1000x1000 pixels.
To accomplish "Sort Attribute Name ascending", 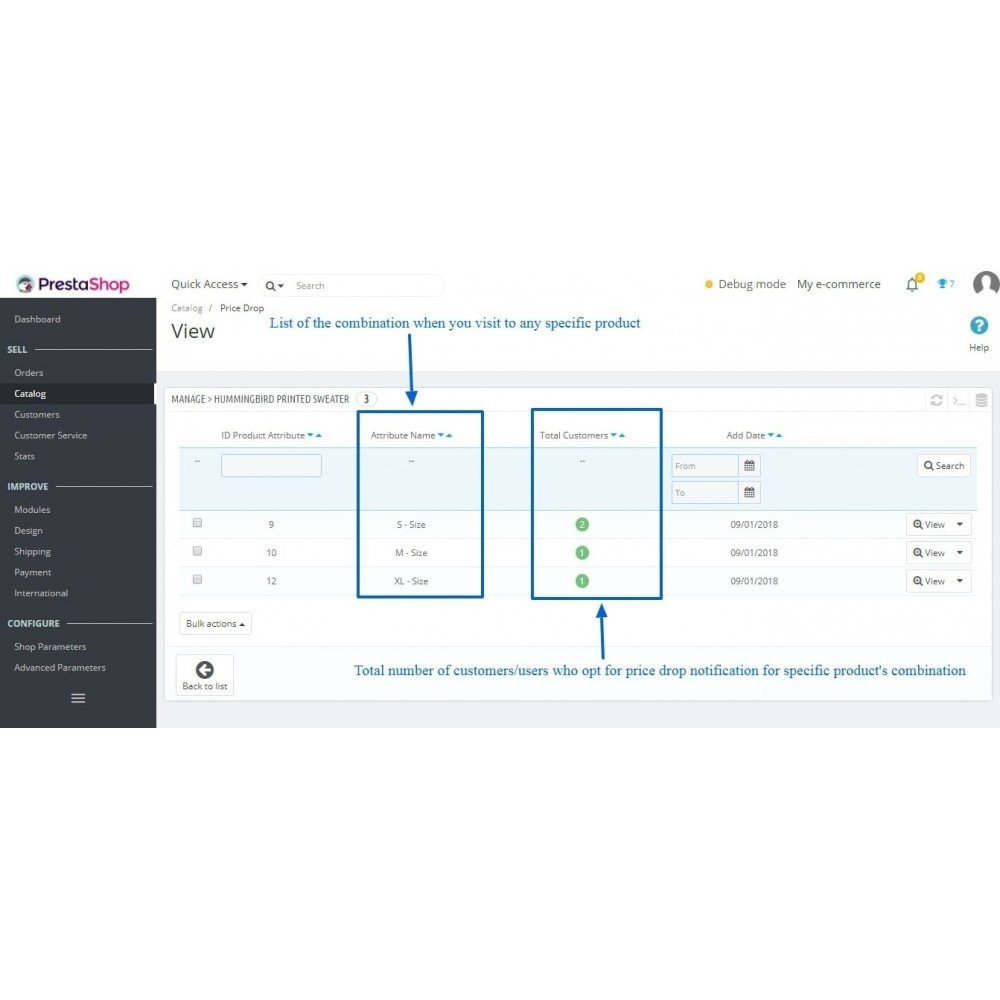I will click(x=449, y=435).
